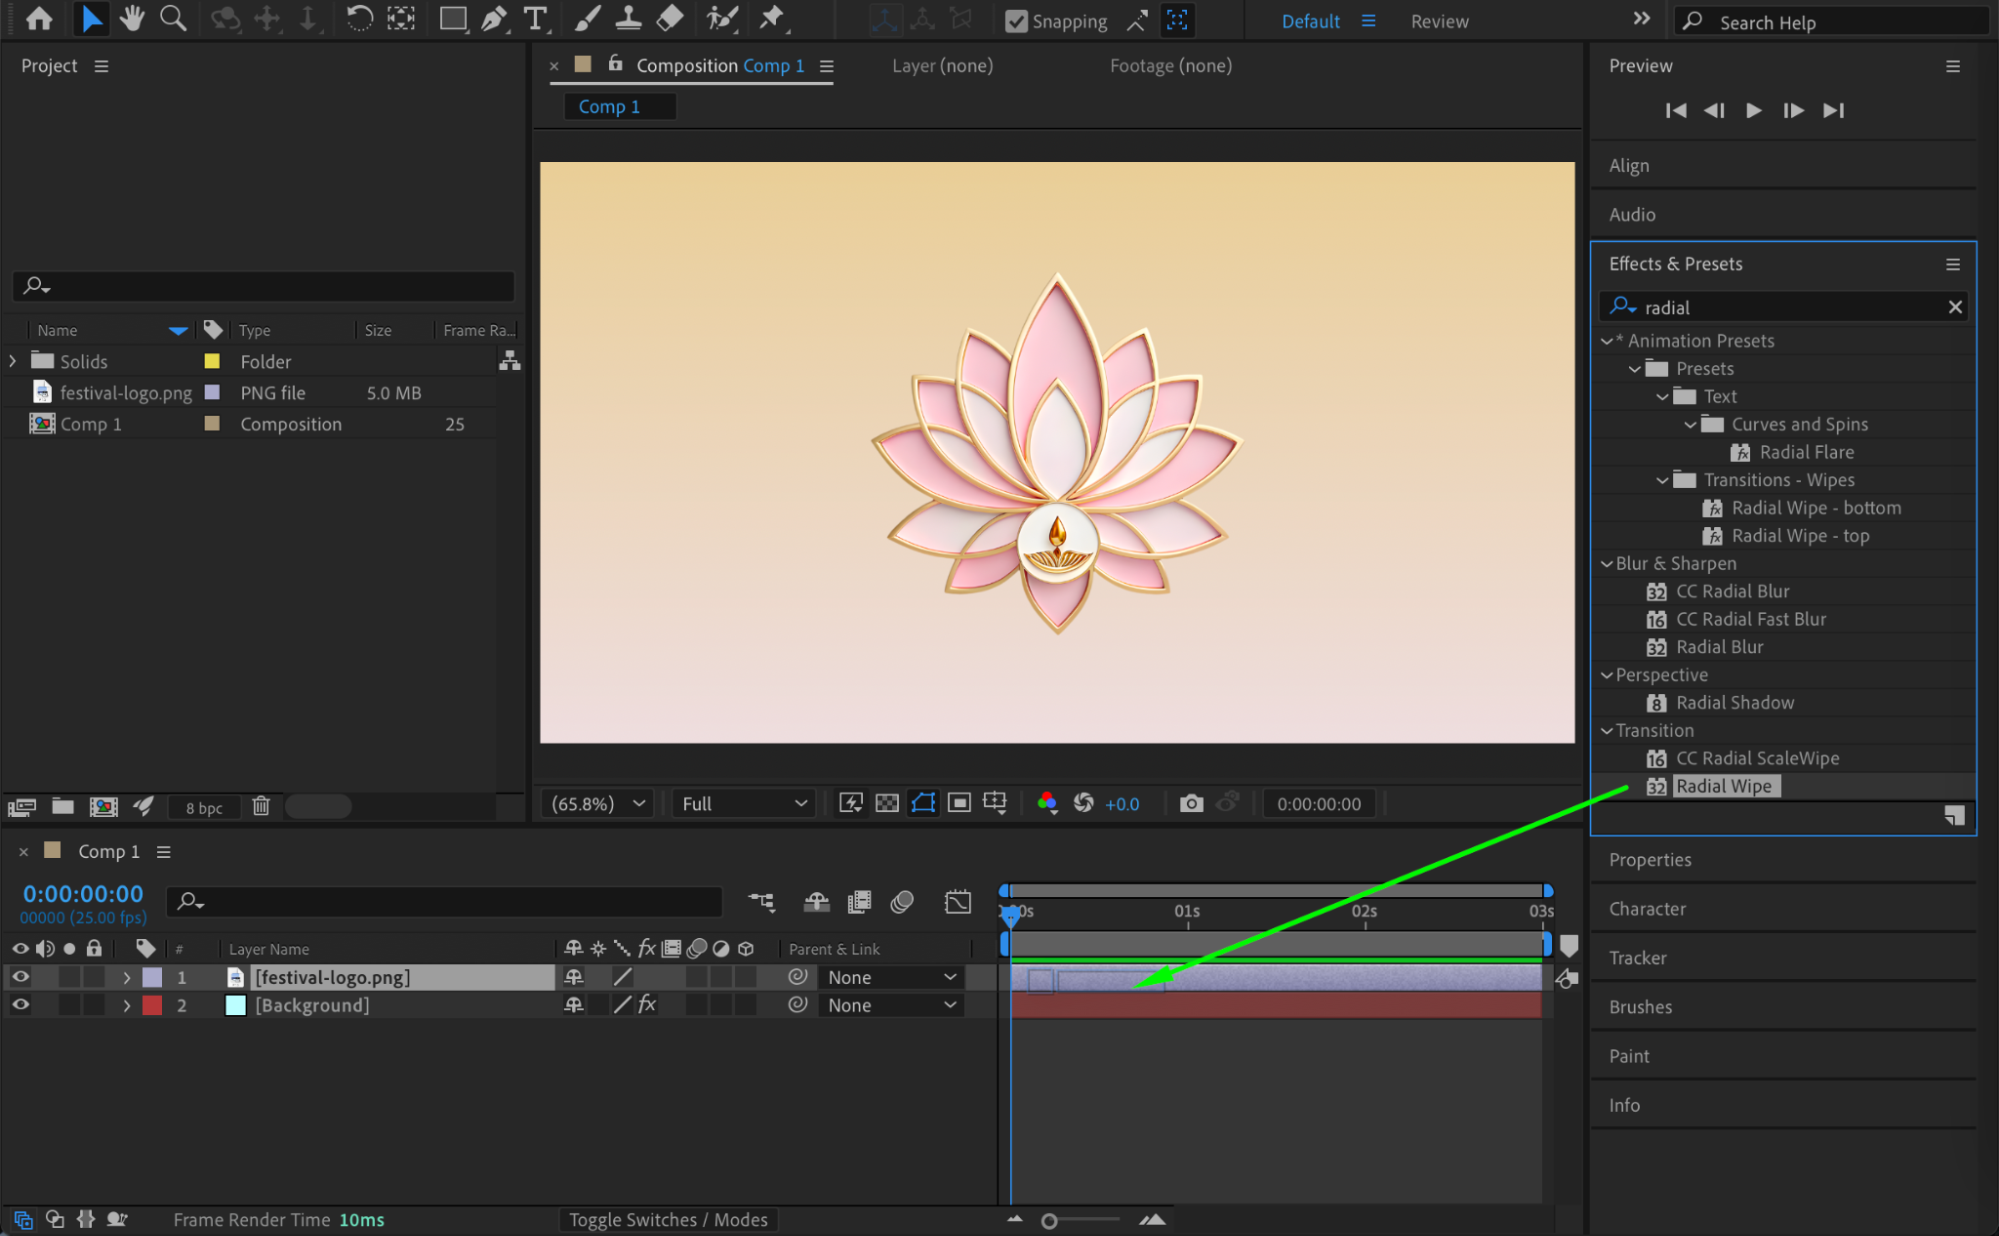
Task: Clear the radial search with X
Action: tap(1954, 307)
